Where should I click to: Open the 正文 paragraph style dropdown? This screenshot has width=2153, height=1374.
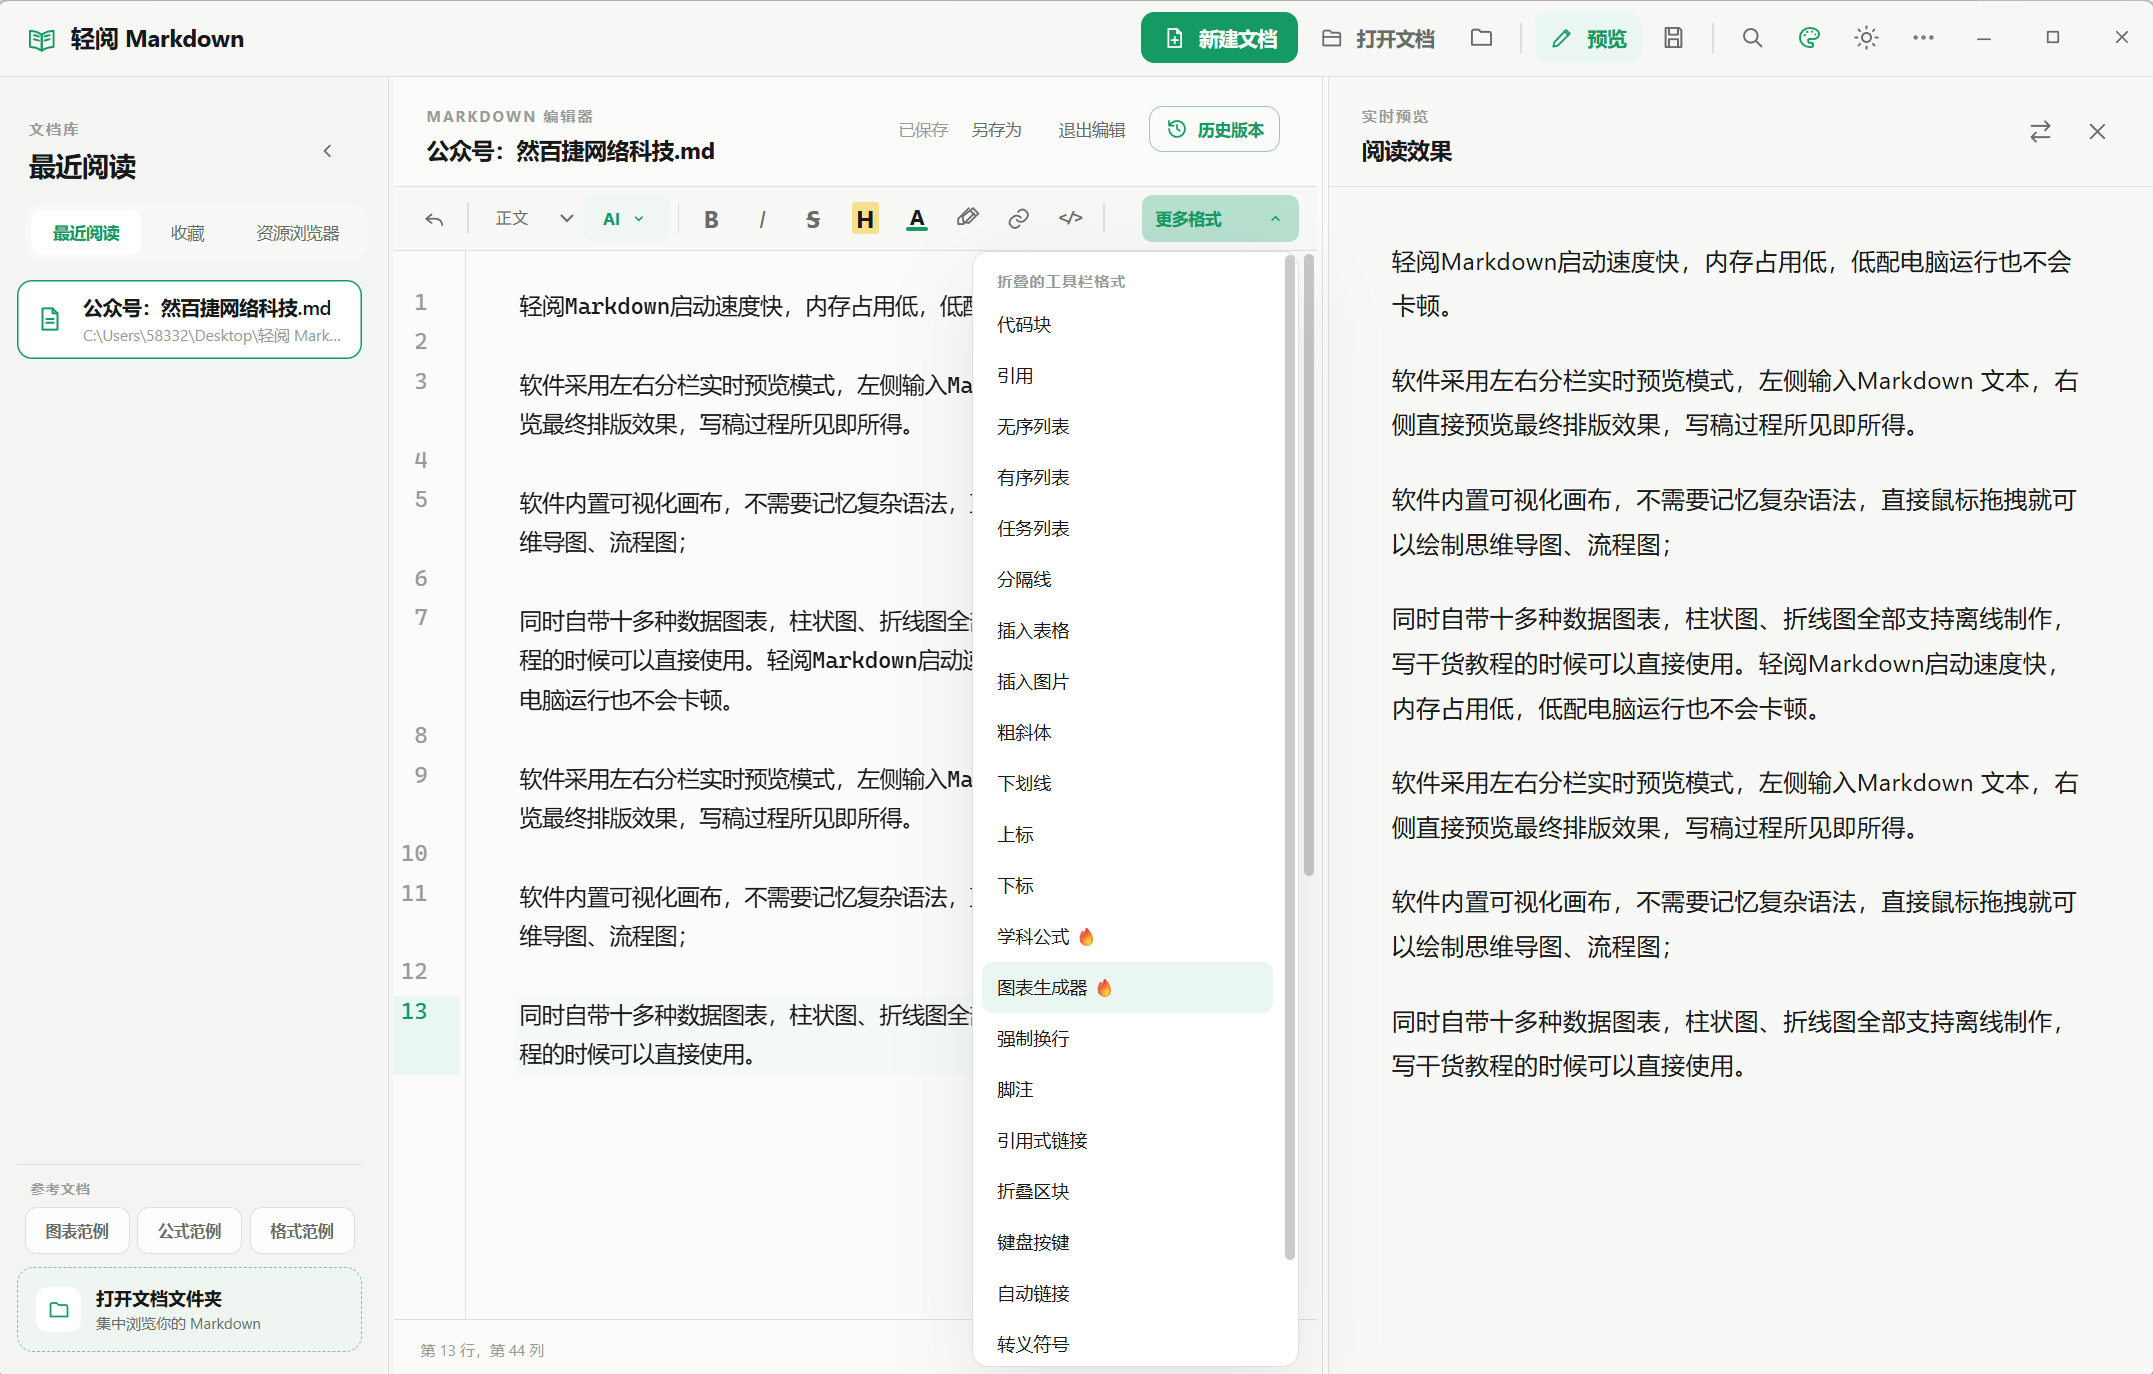533,219
